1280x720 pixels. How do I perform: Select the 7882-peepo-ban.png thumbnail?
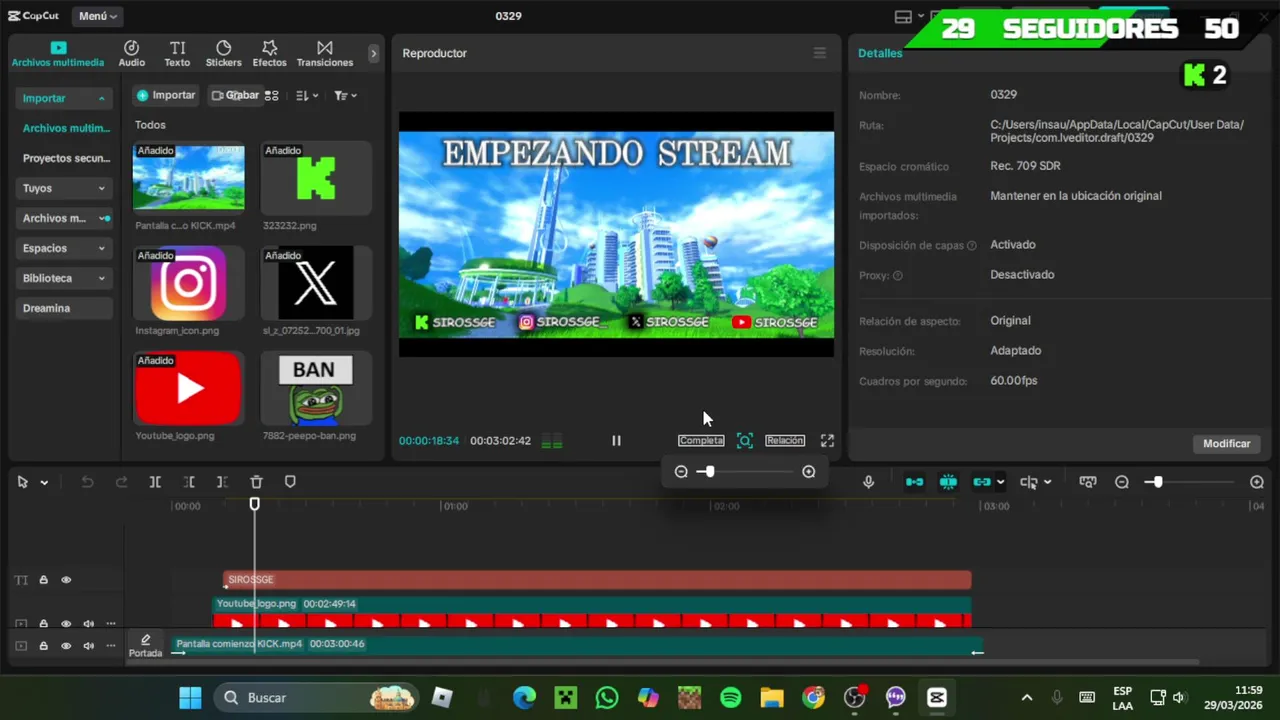tap(316, 388)
